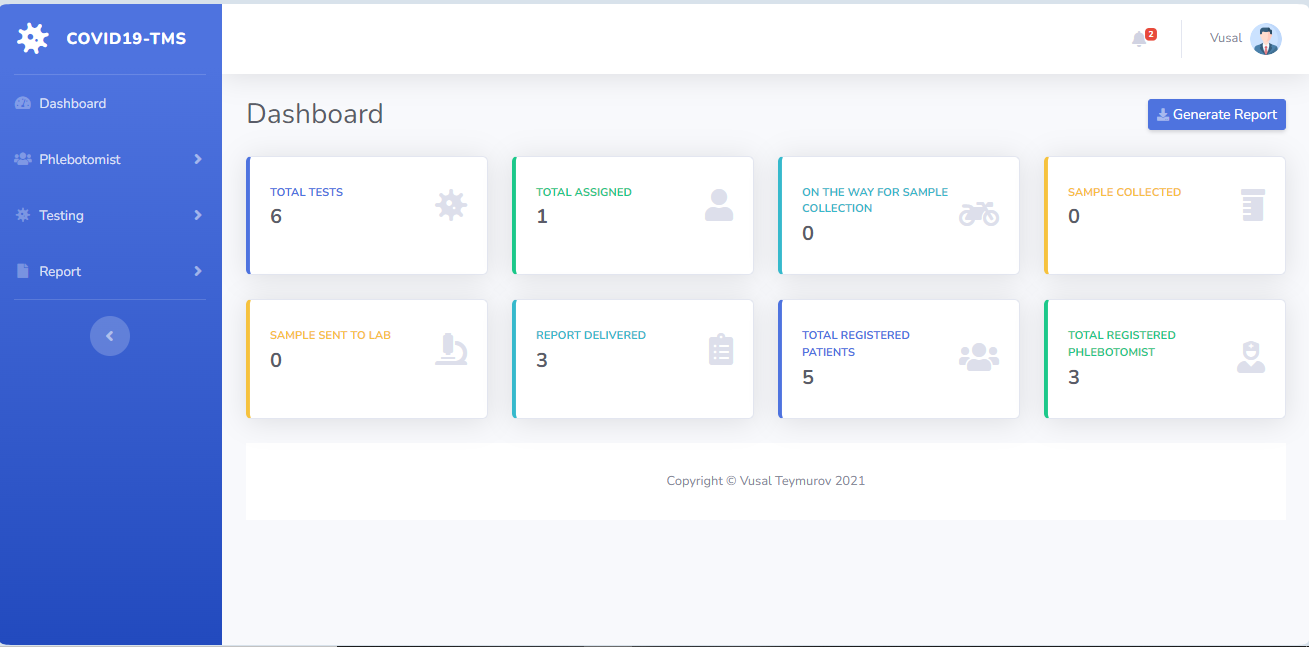Click the person icon in Total Assigned card

tap(718, 205)
